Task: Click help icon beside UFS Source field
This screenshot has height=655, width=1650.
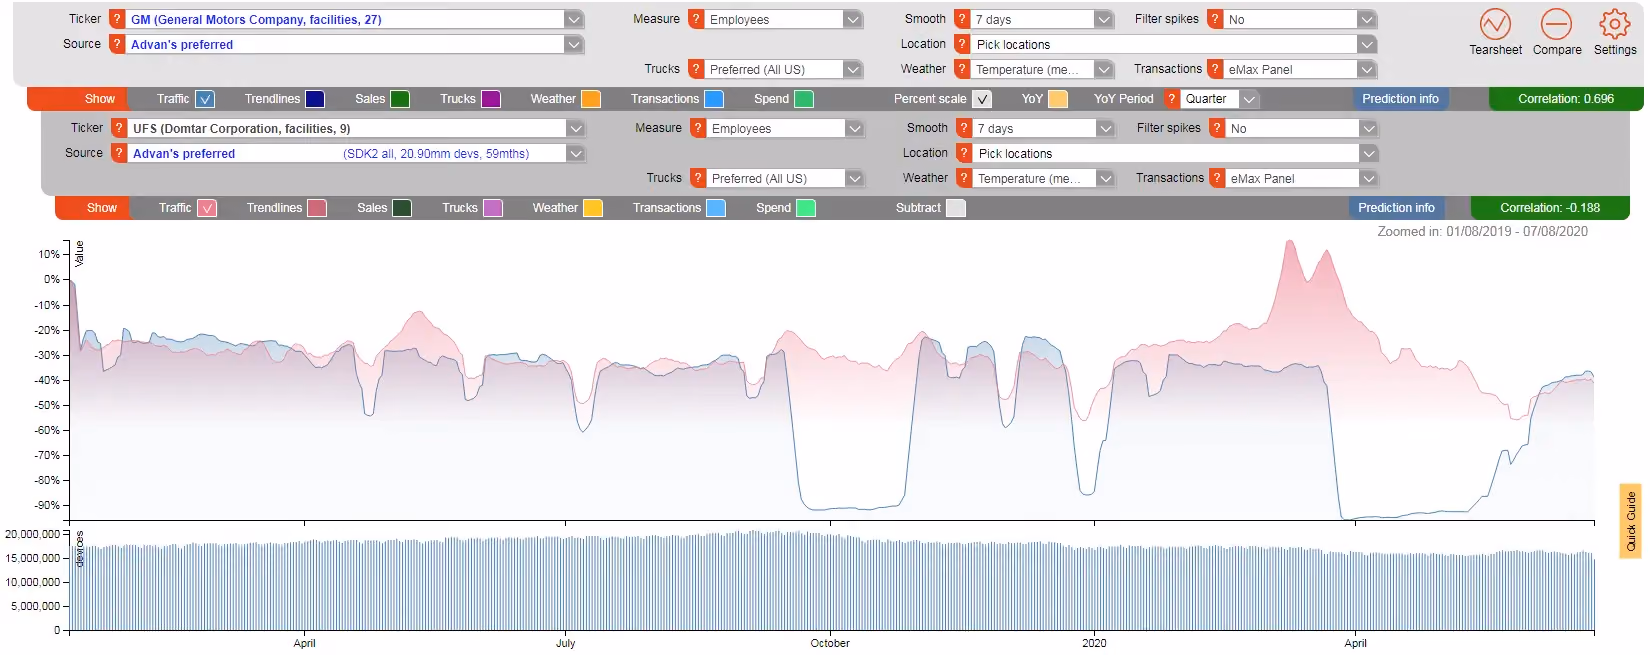Action: [119, 153]
